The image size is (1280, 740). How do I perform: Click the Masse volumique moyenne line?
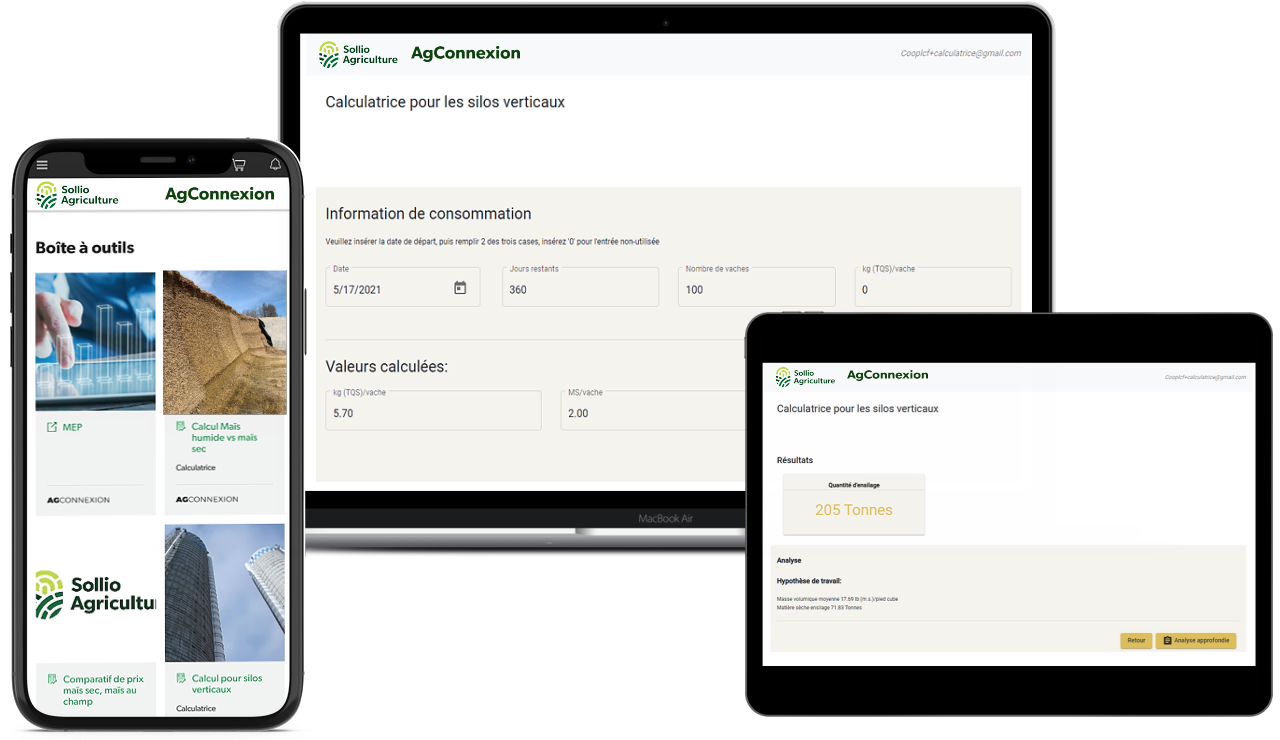click(837, 599)
